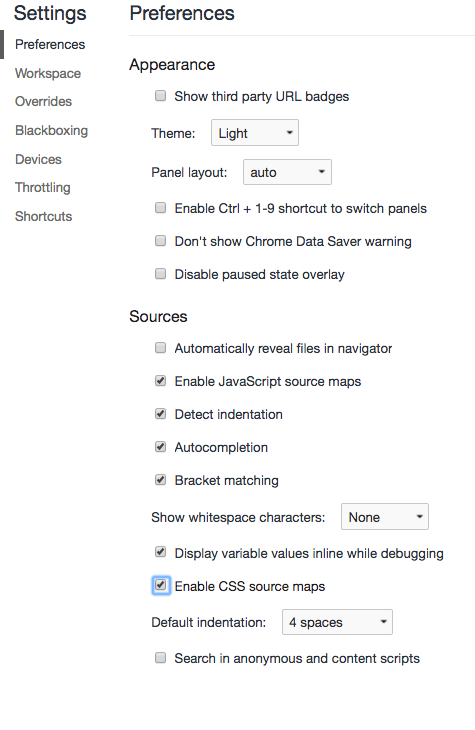475x730 pixels.
Task: Open the Overrides settings section
Action: coord(43,101)
